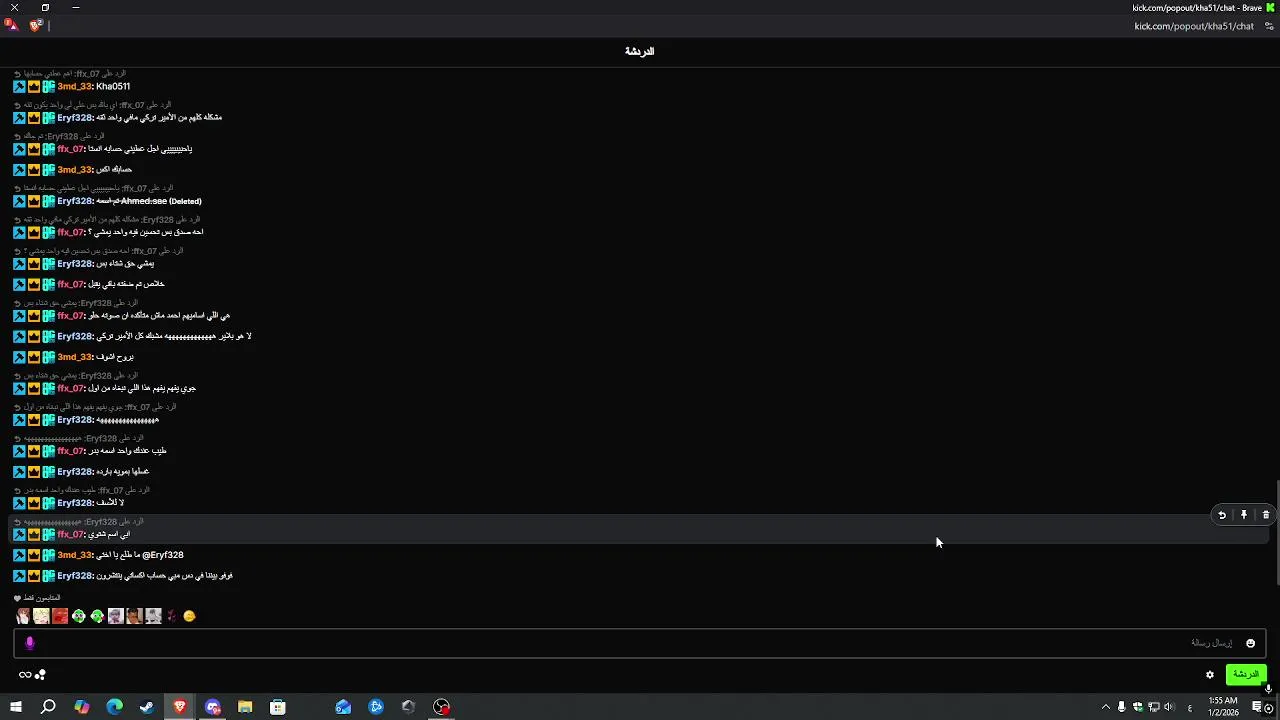Viewport: 1280px width, 720px height.
Task: Click the kick.com/popout/kha51/chat address text
Action: pos(1194,26)
